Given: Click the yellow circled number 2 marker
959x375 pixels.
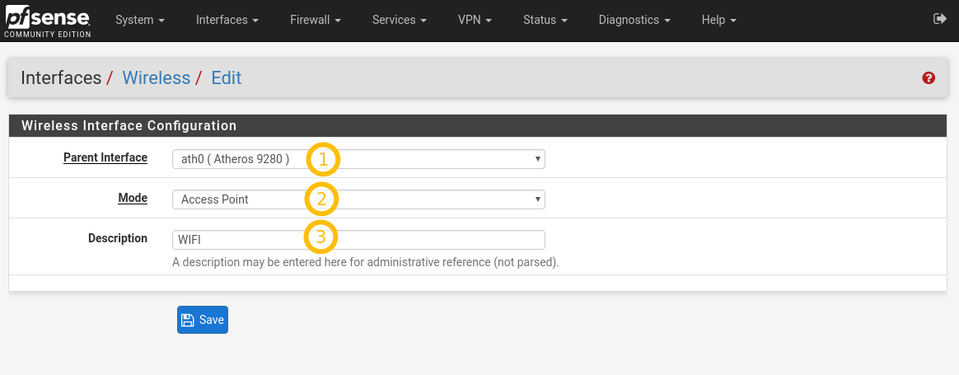Looking at the screenshot, I should click(x=322, y=199).
